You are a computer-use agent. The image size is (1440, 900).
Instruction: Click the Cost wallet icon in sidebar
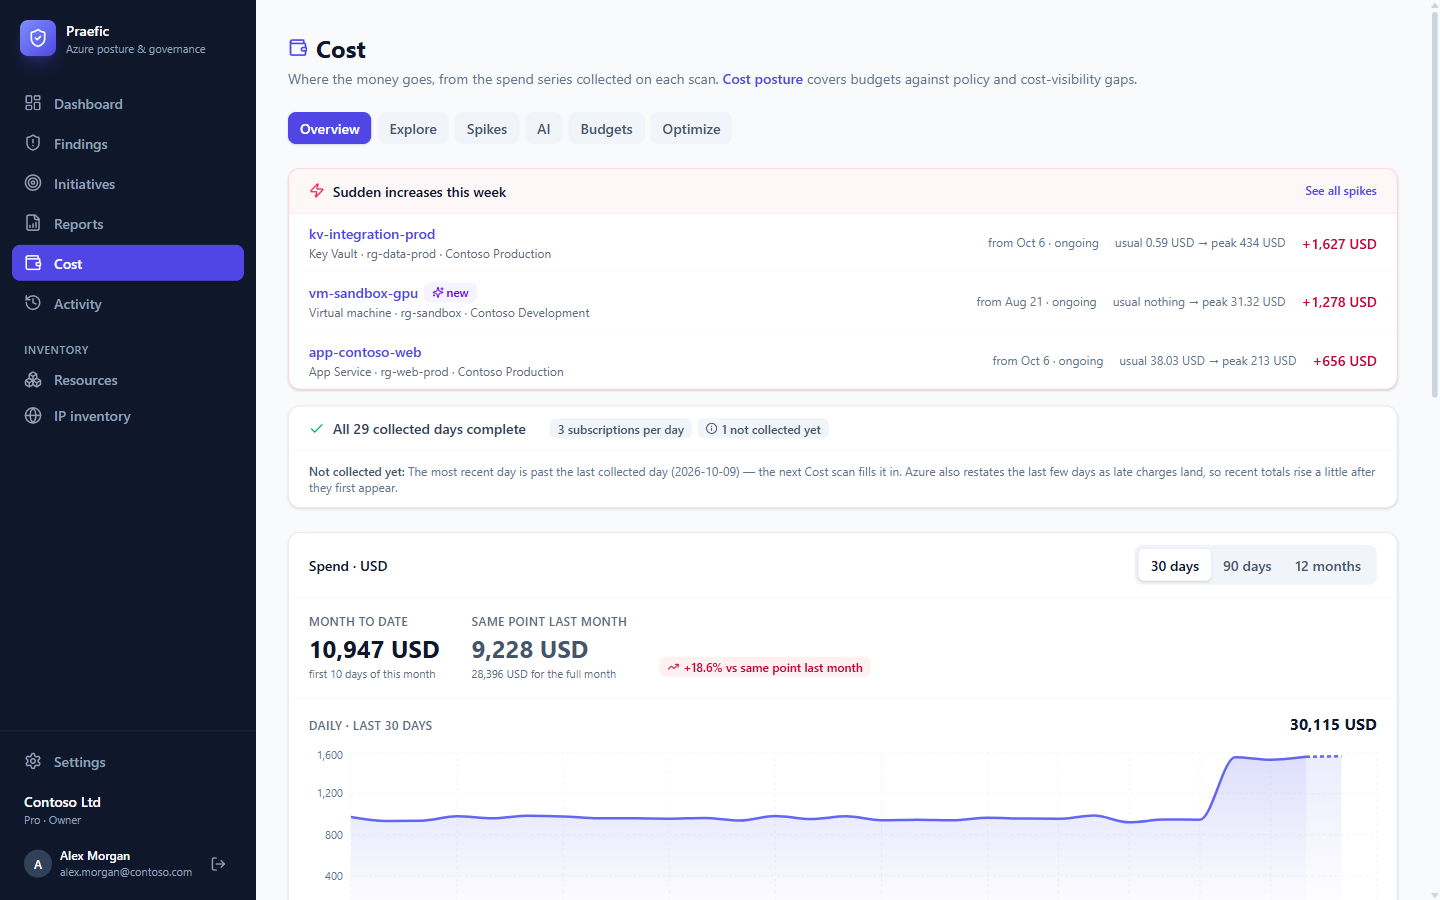(x=33, y=263)
